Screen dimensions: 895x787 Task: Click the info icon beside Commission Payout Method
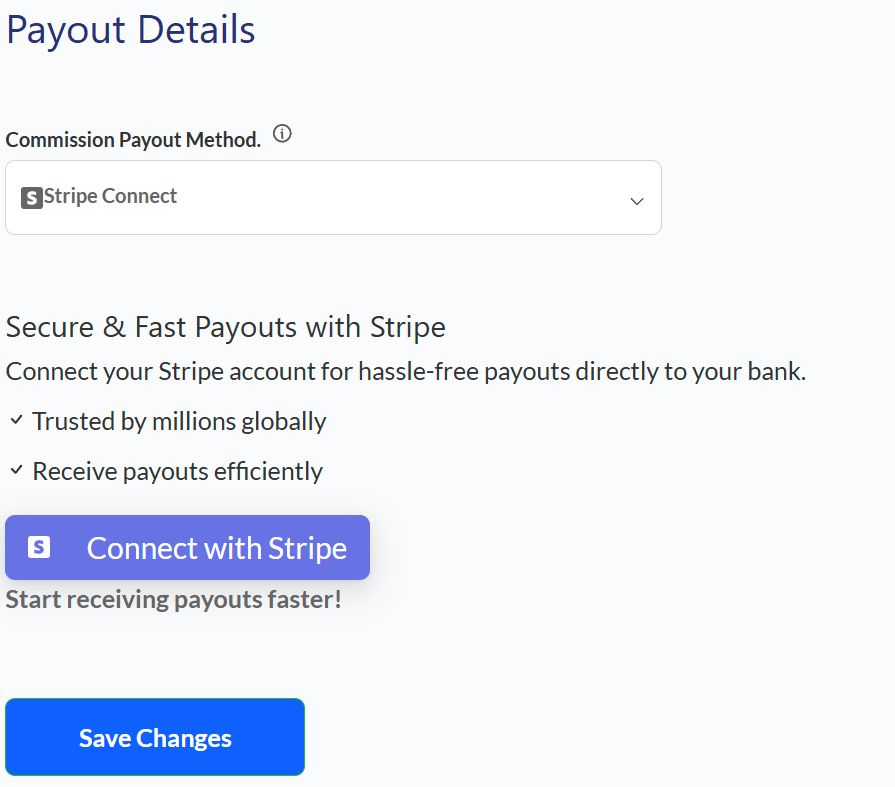pyautogui.click(x=282, y=134)
